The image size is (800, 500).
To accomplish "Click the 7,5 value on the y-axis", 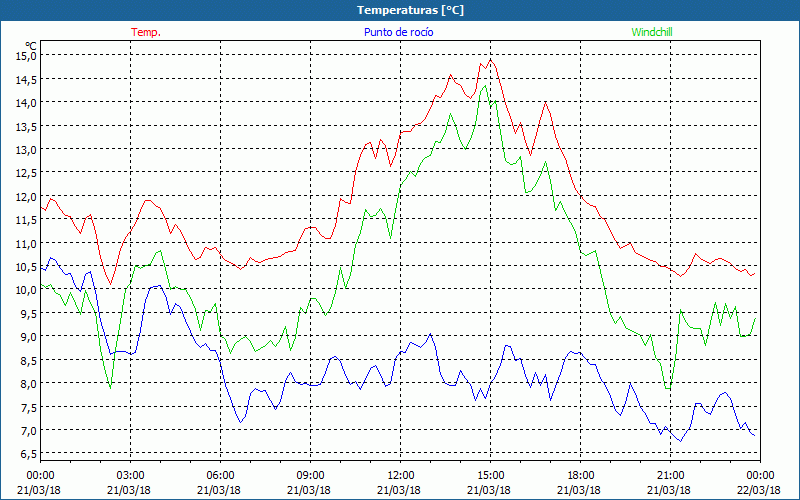I will [29, 407].
